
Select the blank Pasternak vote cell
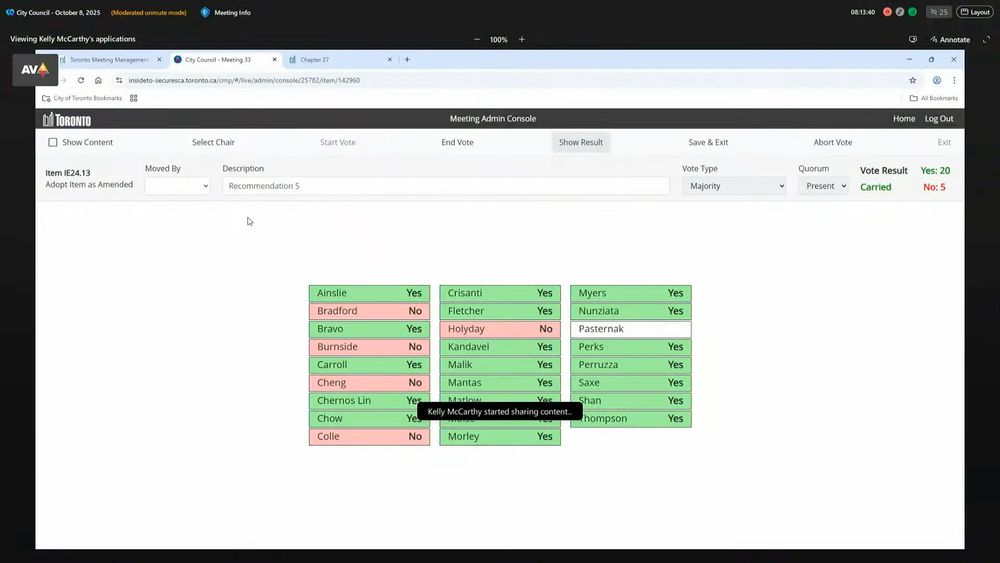(631, 329)
